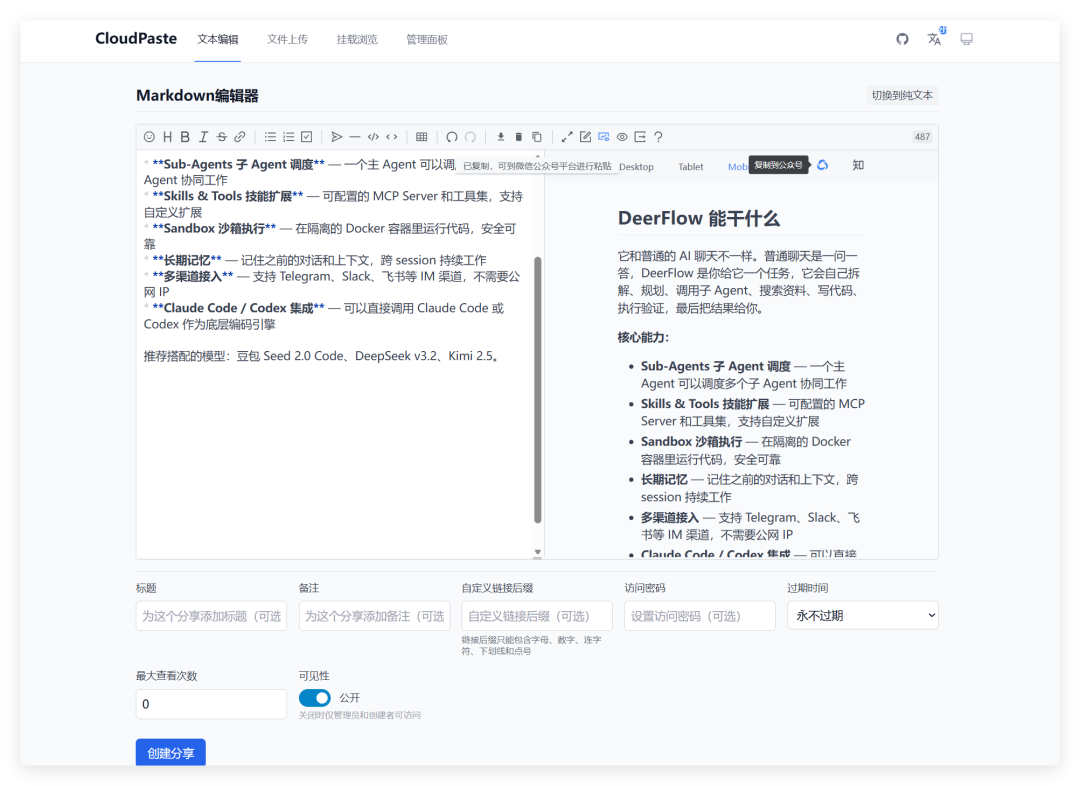
Task: Open the theme mode selector icon
Action: coord(965,38)
